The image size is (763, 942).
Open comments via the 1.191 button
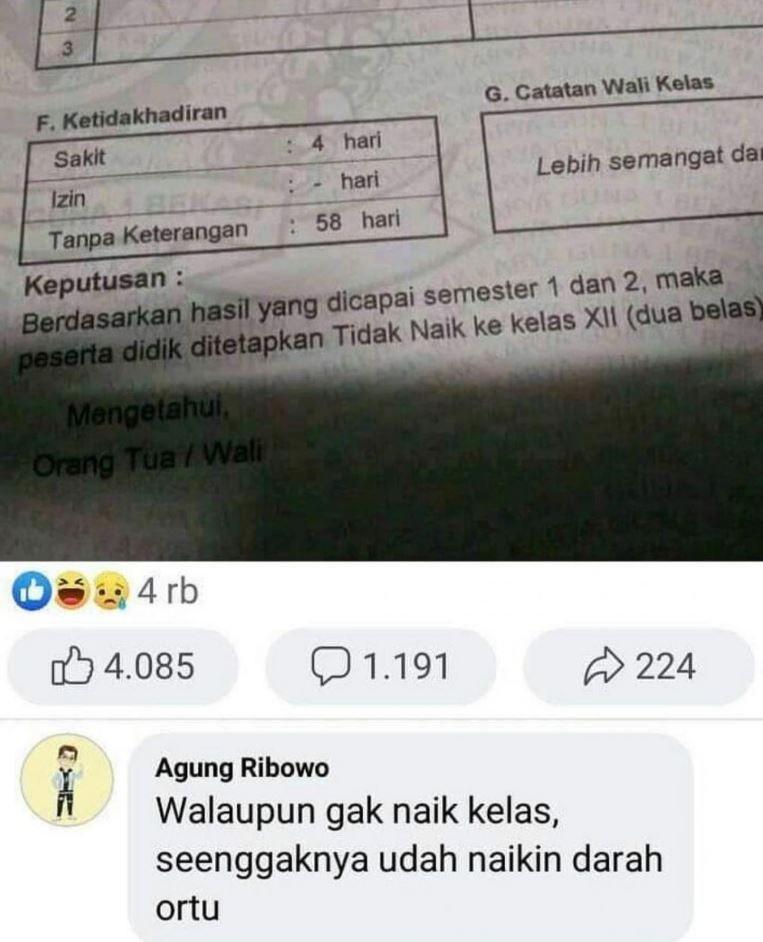coord(380,667)
